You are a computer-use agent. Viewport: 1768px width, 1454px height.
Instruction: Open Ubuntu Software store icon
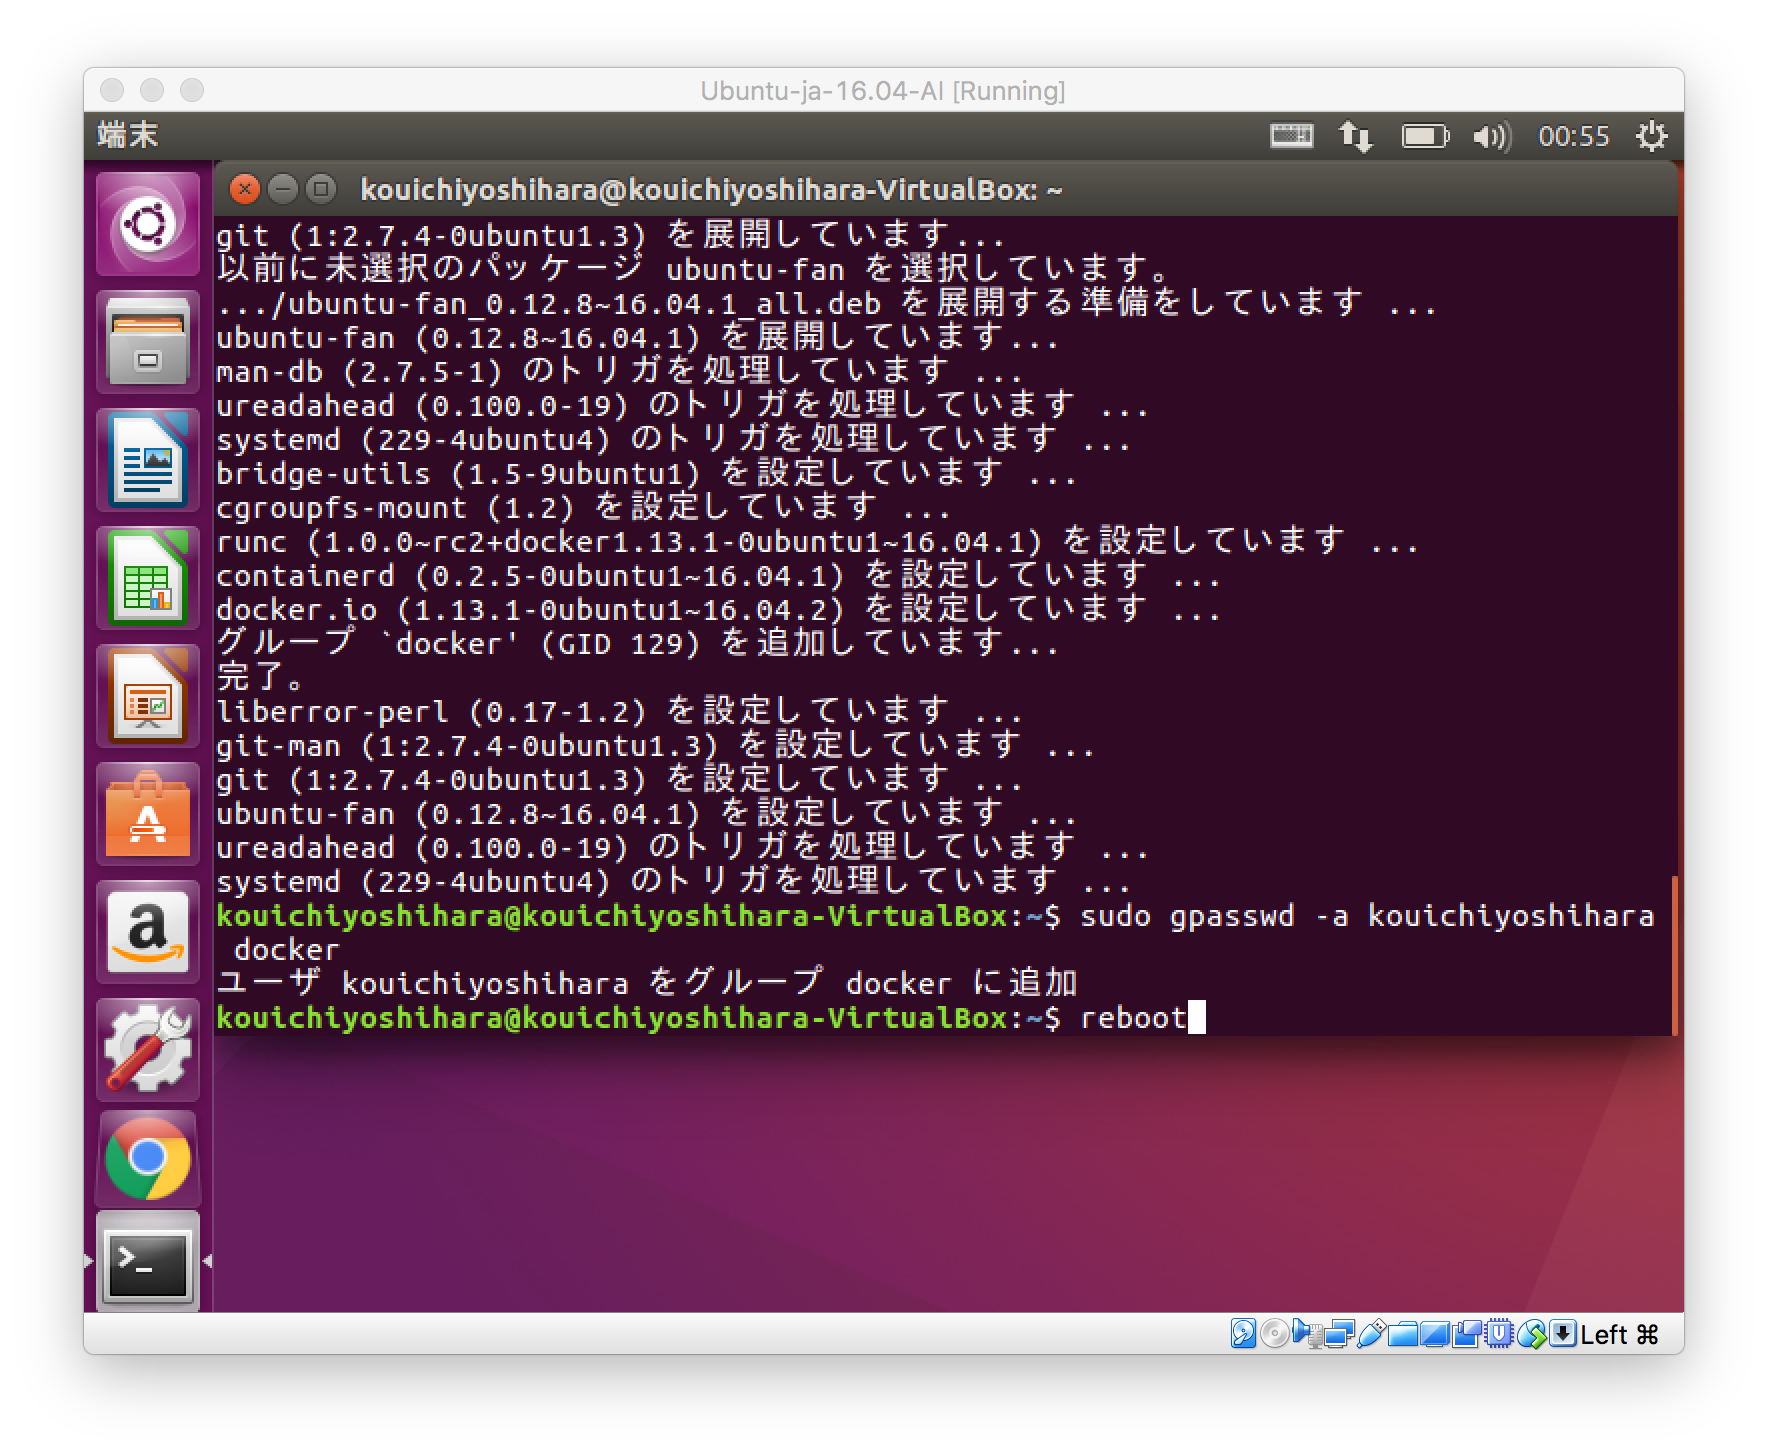point(148,814)
